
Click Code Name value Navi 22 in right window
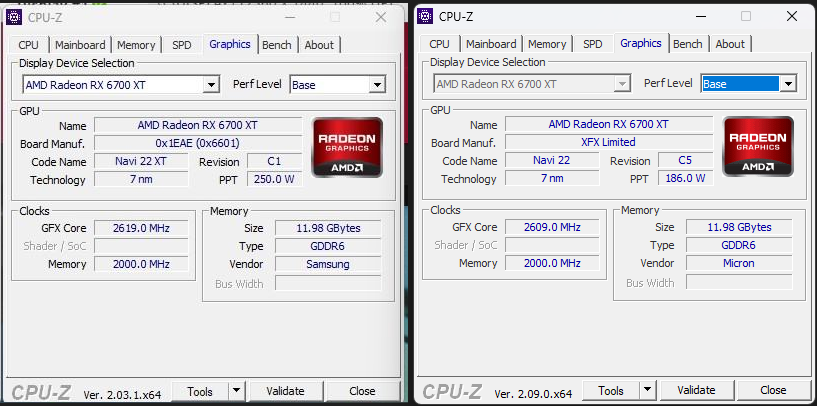coord(552,160)
